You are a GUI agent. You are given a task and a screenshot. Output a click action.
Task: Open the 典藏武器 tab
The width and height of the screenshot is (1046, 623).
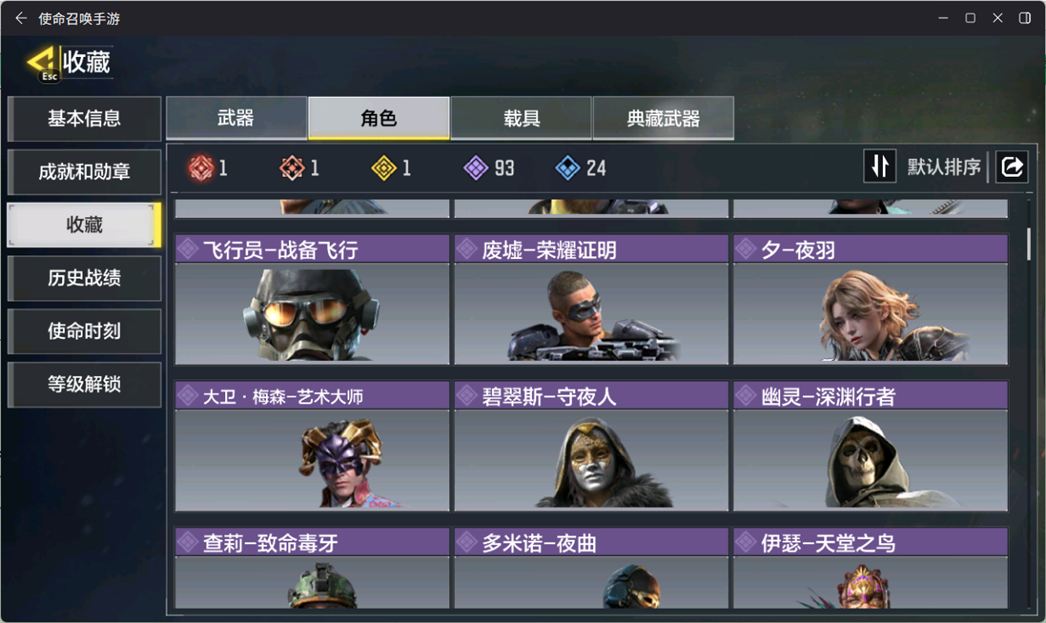663,118
